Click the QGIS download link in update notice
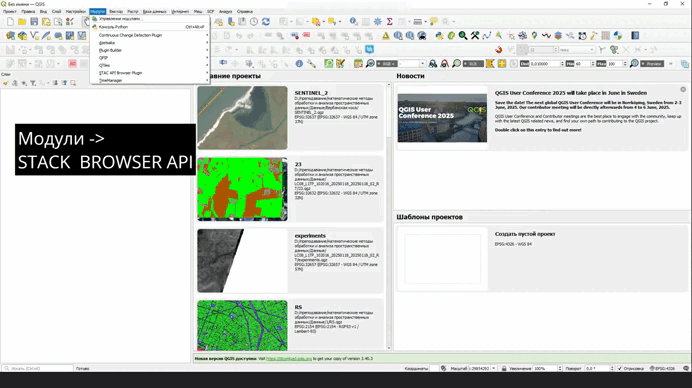Viewport: 692px width, 388px height. click(289, 359)
